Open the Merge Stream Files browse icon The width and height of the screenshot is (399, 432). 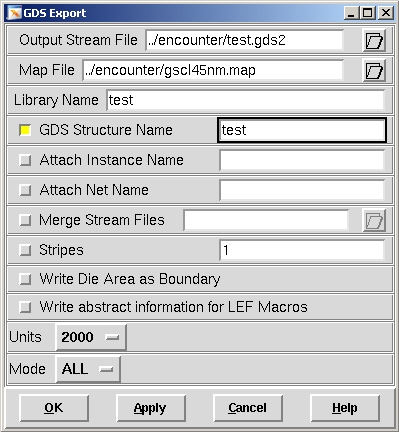pos(374,220)
